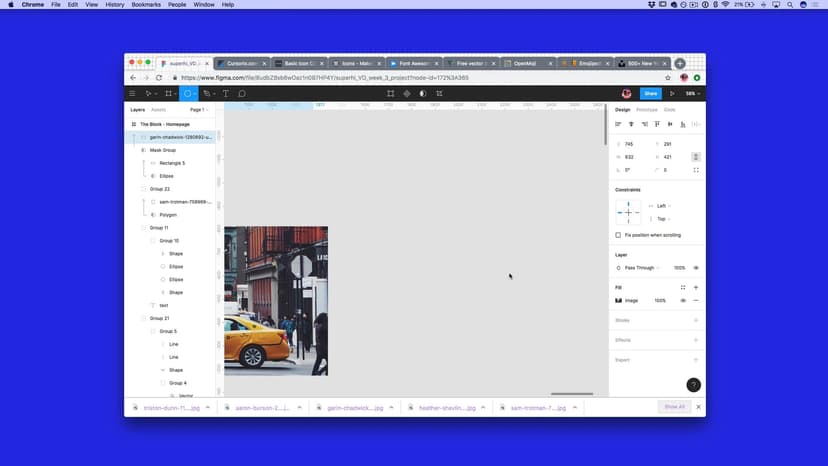Screen dimensions: 828x466
Task: Open the Pass Through blend mode dropdown
Action: pyautogui.click(x=642, y=268)
